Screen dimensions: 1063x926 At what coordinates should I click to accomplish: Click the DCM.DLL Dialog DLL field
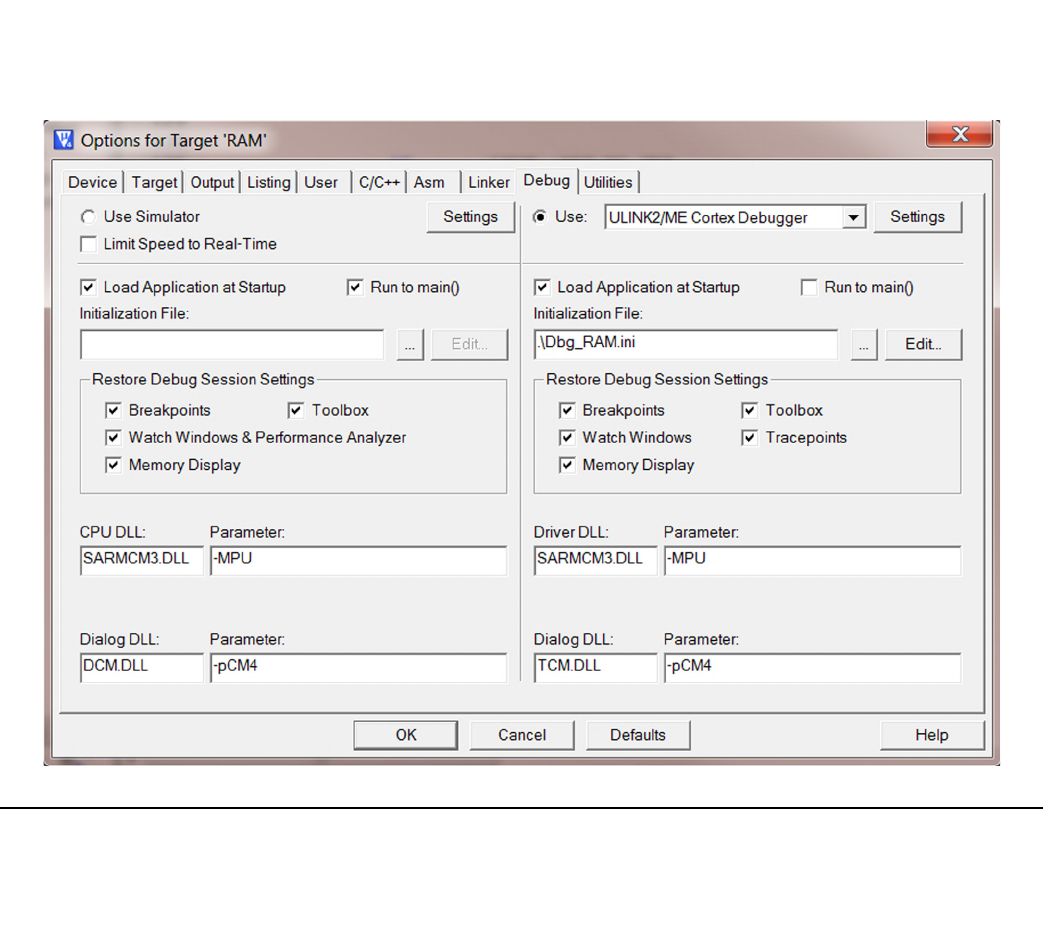(142, 667)
